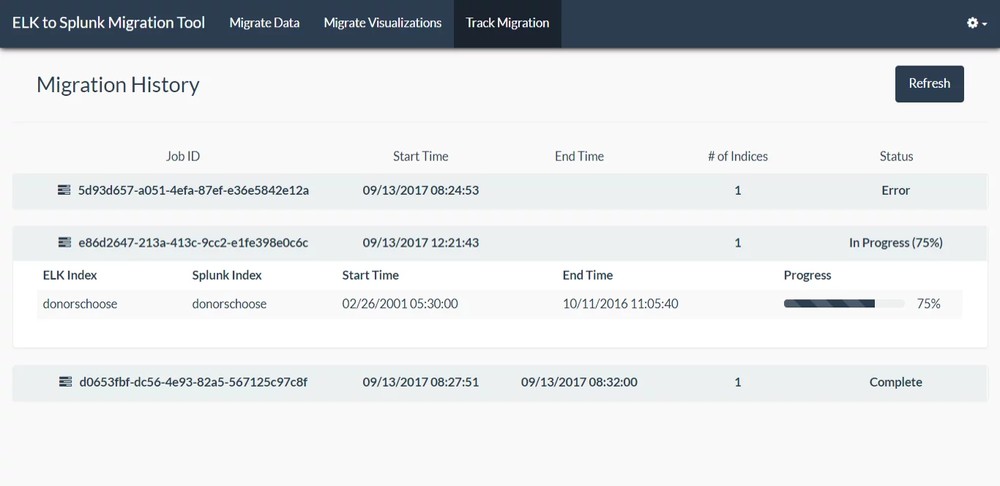Open the settings gear dropdown
Screen dimensions: 1000x486
coord(976,23)
